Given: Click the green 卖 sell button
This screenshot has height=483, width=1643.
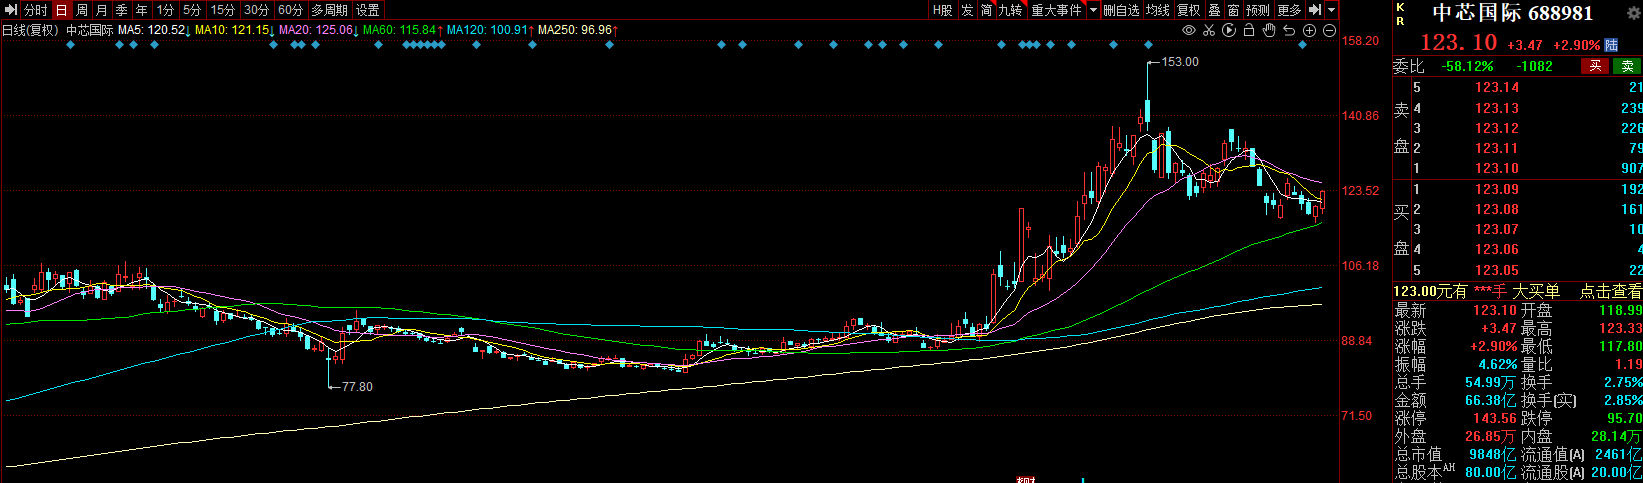Looking at the screenshot, I should (x=1627, y=66).
